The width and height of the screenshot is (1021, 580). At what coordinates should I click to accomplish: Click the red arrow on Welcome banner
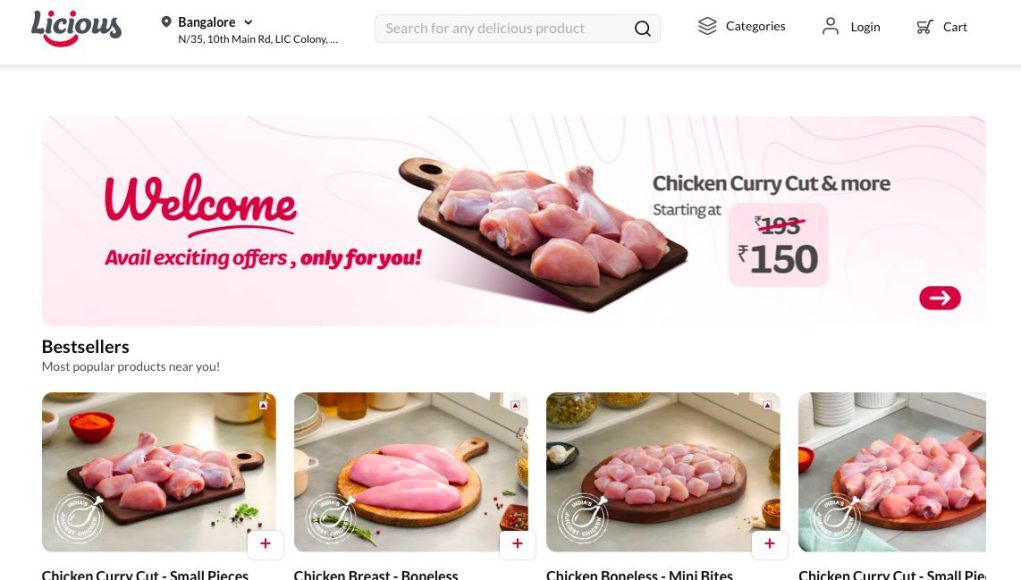click(940, 298)
